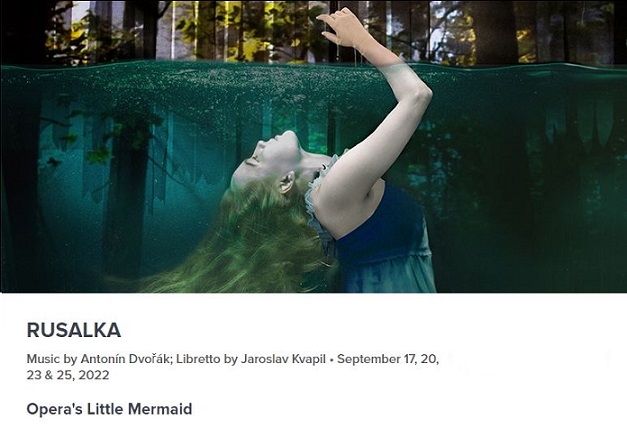Click the woman's raised hand in the image
The height and width of the screenshot is (446, 627).
342,28
